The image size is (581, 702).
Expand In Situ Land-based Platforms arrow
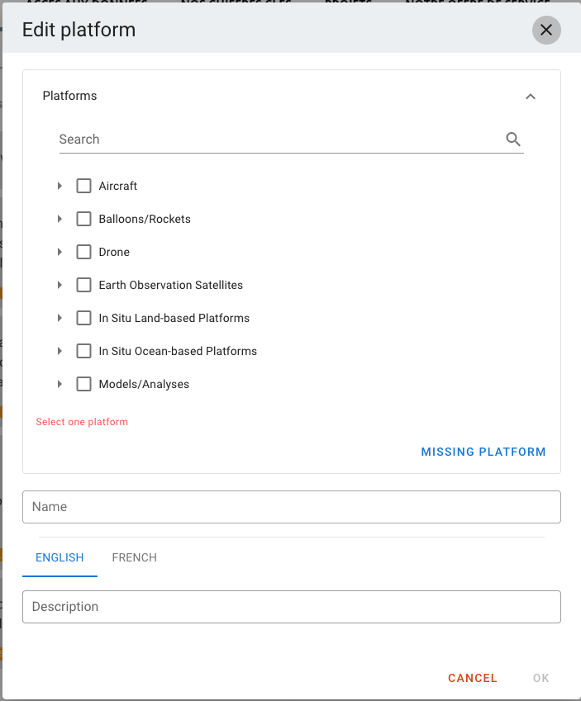[x=60, y=318]
